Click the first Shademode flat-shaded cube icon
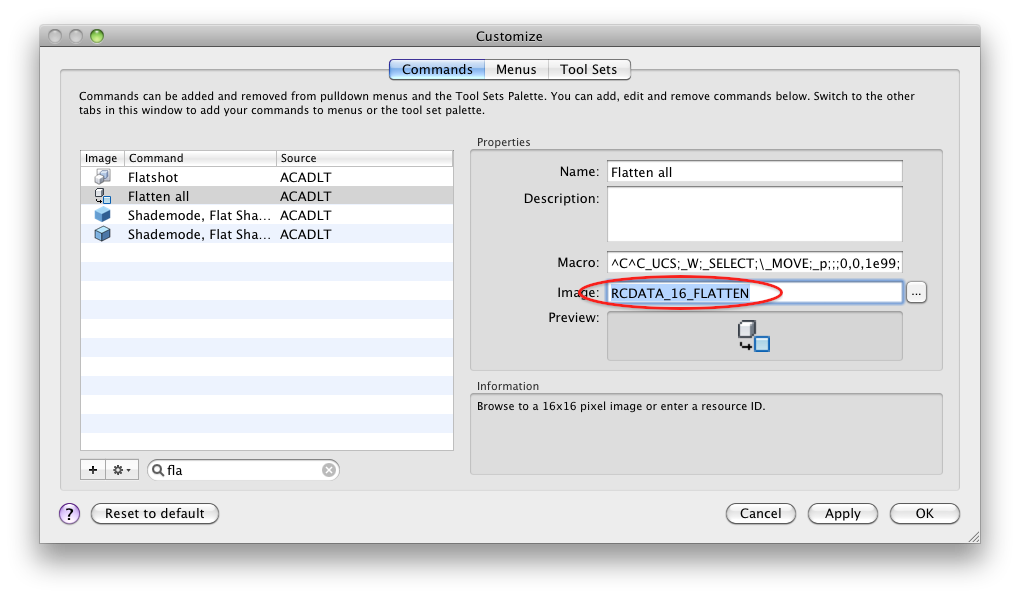1020x598 pixels. point(100,214)
